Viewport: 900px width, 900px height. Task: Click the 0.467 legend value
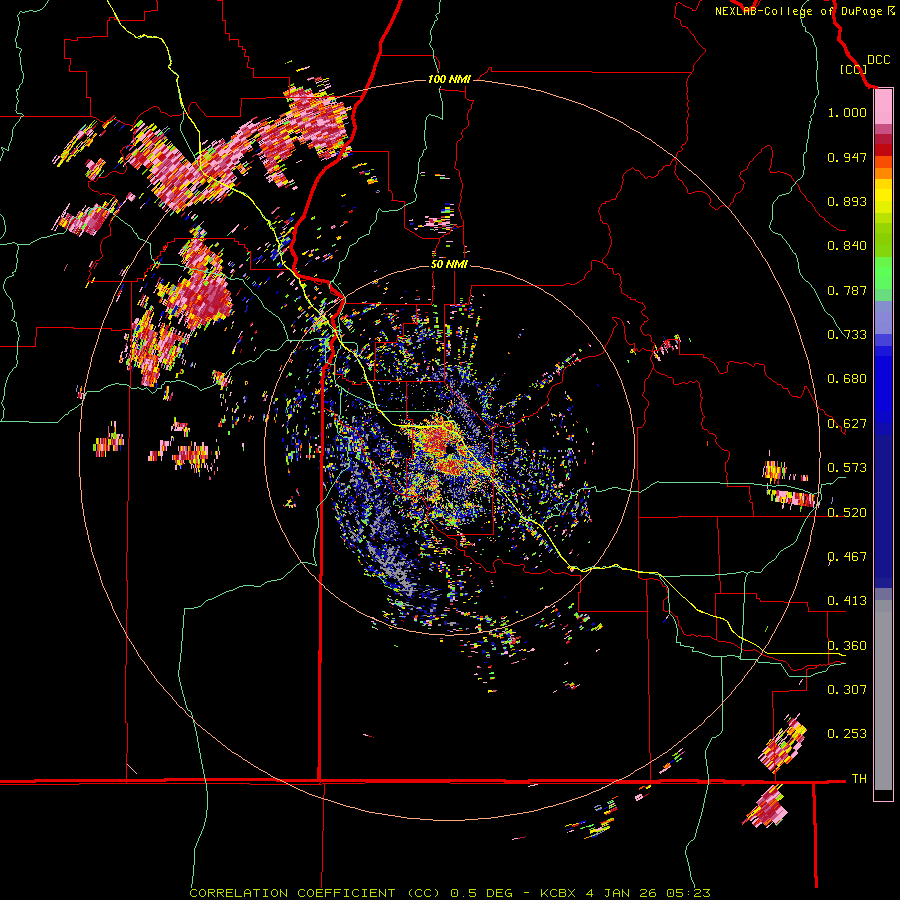[847, 557]
